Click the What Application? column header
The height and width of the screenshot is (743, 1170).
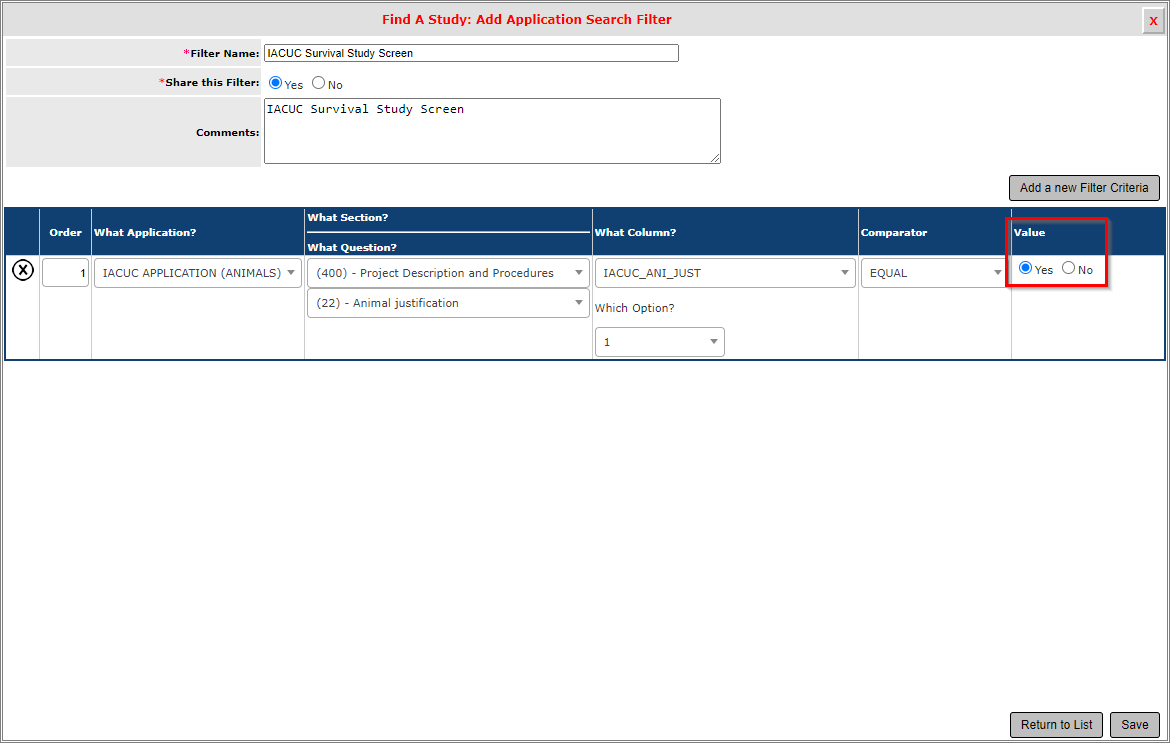point(146,233)
